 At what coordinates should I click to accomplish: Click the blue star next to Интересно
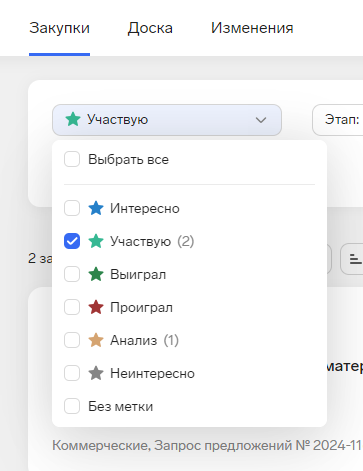point(96,208)
